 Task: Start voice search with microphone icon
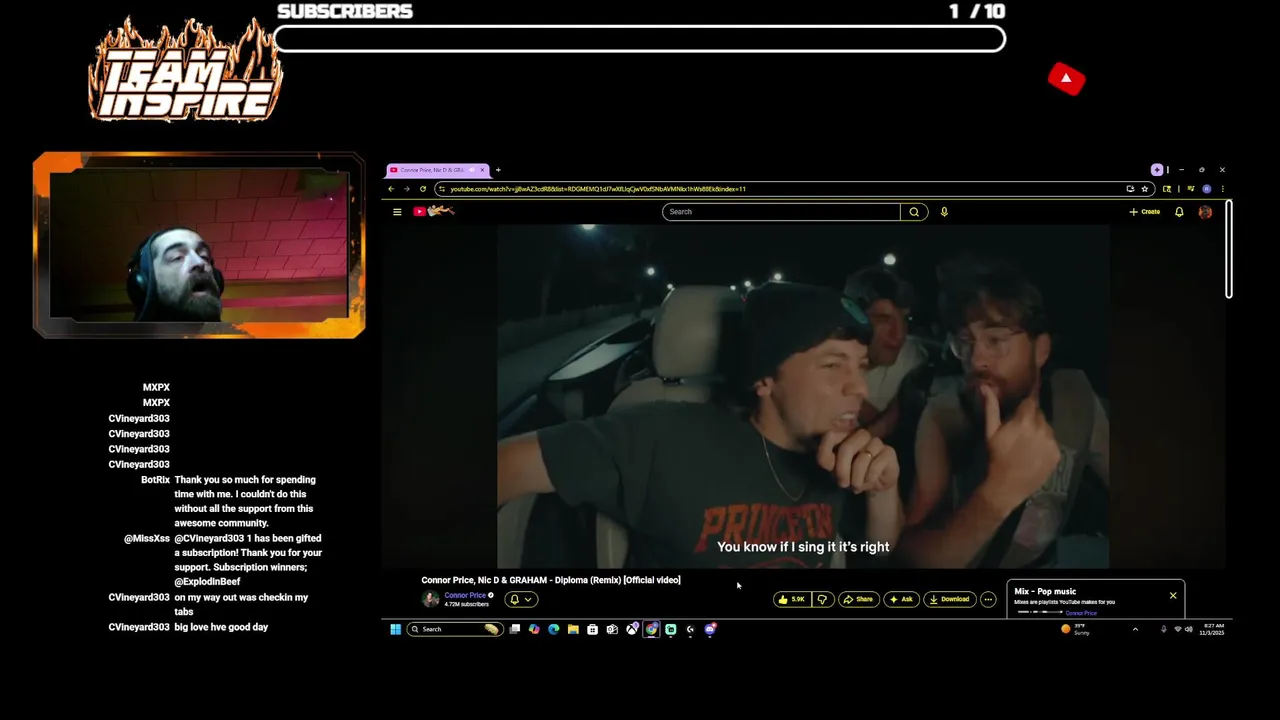point(944,212)
